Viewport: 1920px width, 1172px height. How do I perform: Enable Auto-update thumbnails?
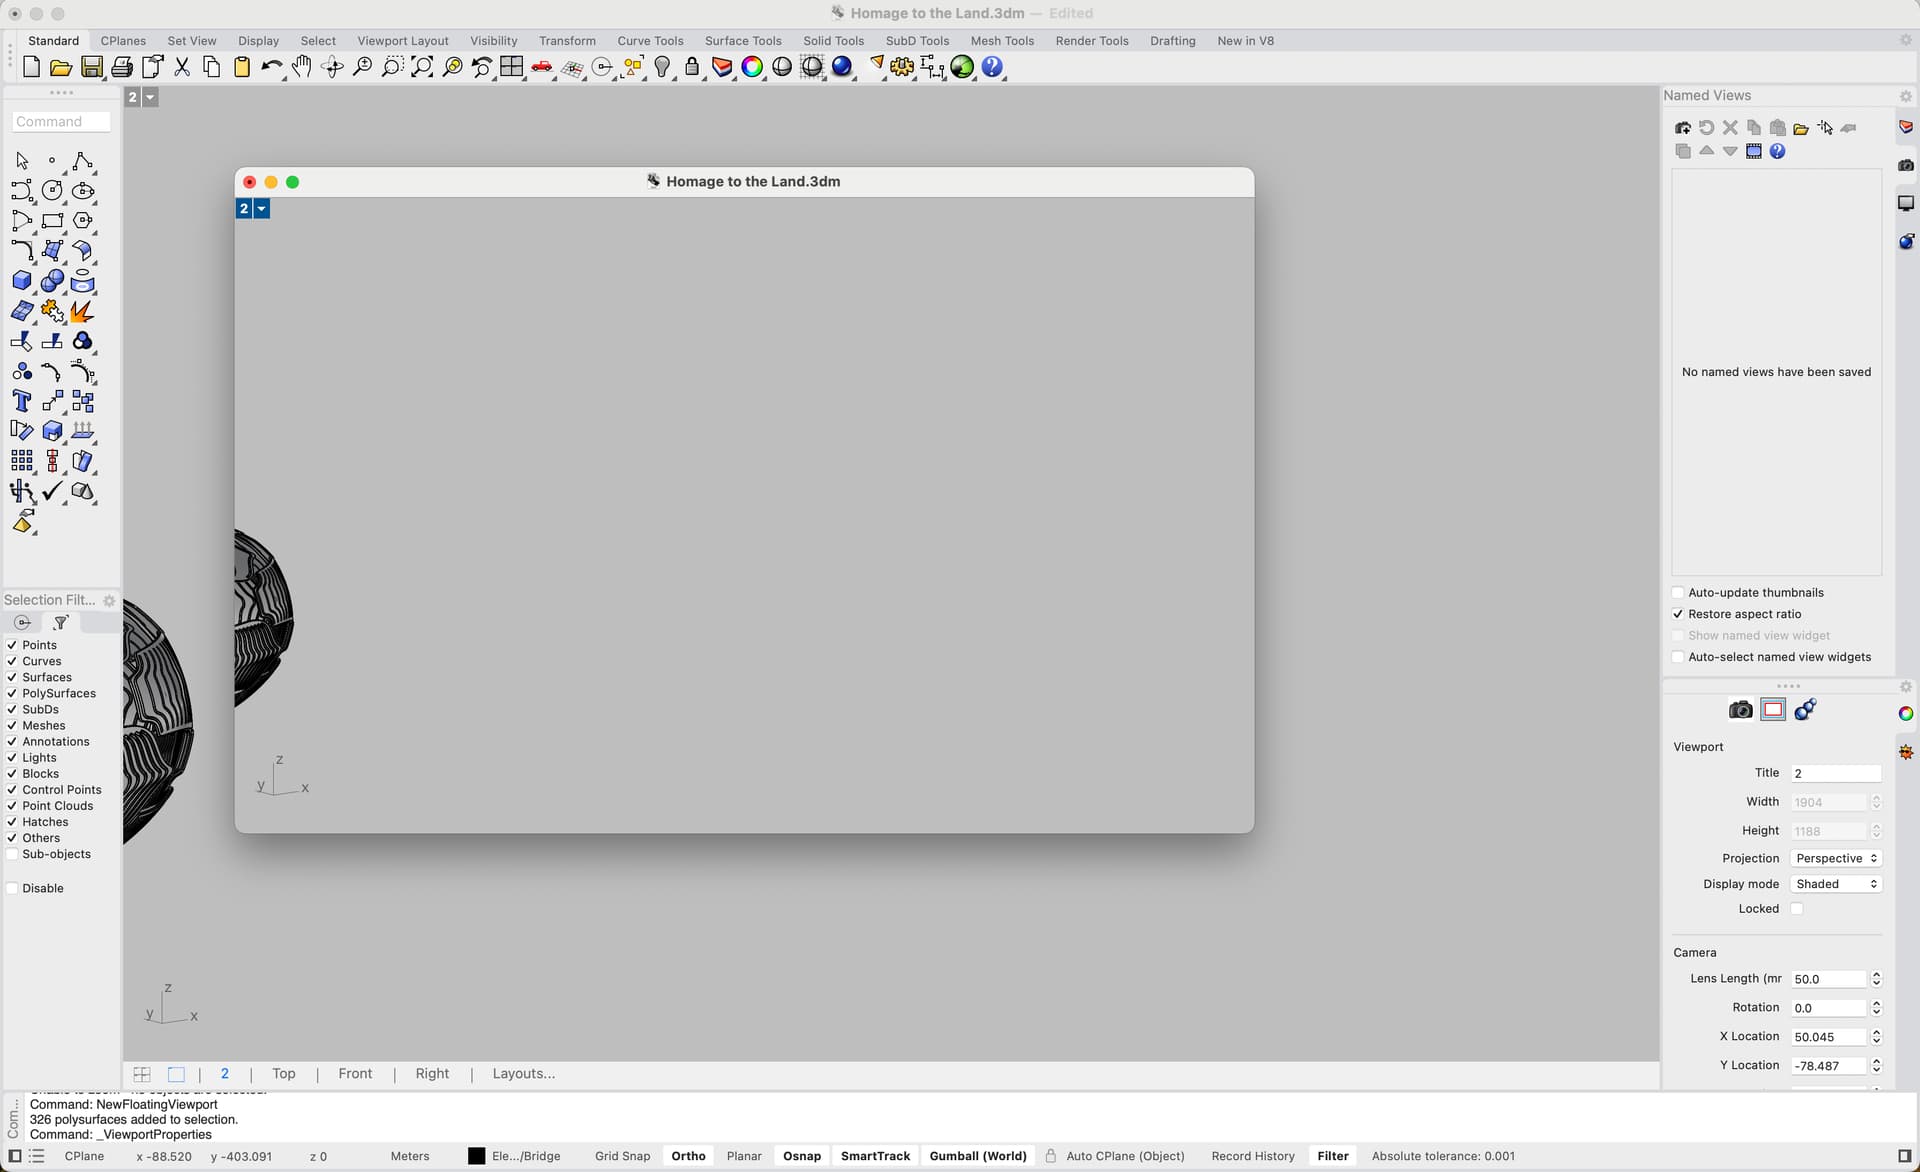pyautogui.click(x=1679, y=592)
